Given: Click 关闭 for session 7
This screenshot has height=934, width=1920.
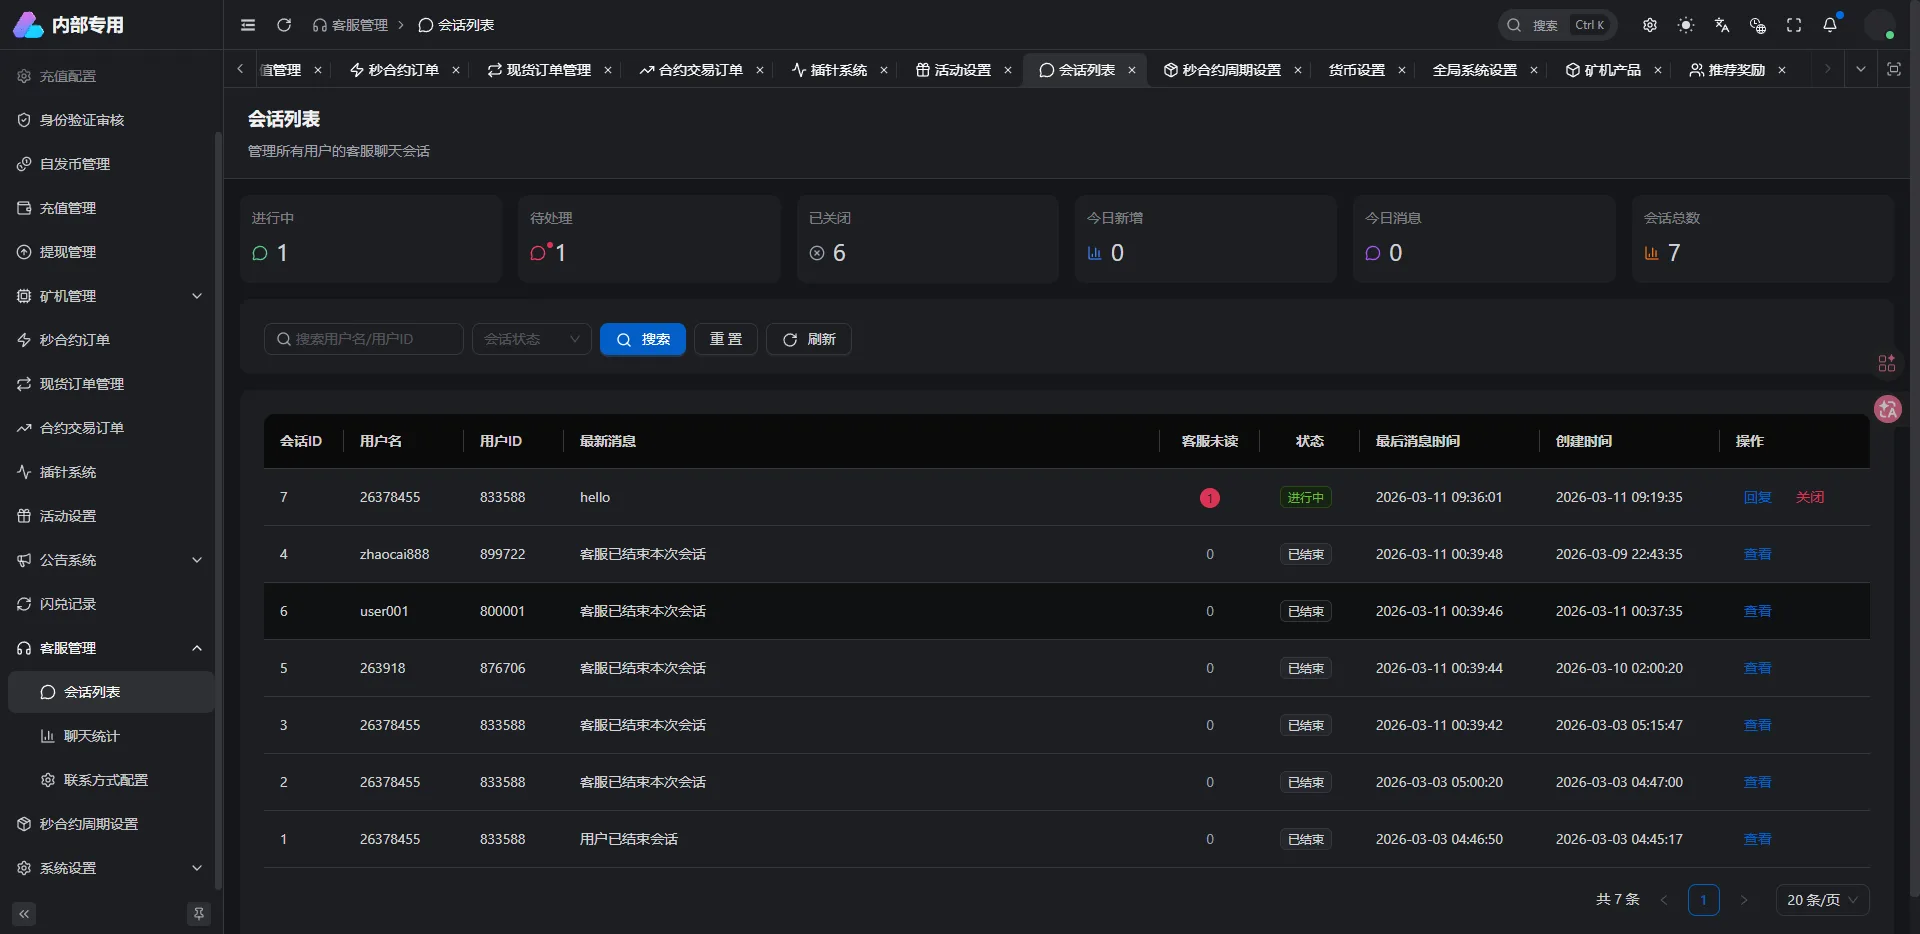Looking at the screenshot, I should click(x=1810, y=497).
